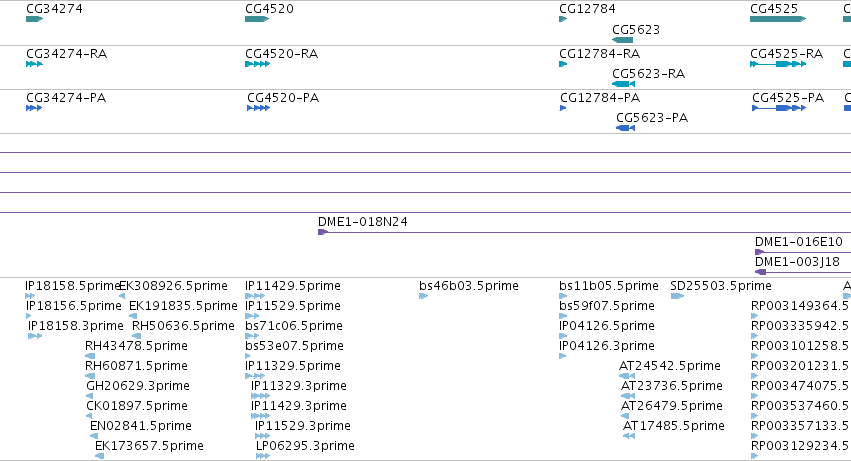The width and height of the screenshot is (851, 461).
Task: Select the CG5623-PA protein glyph
Action: [625, 128]
